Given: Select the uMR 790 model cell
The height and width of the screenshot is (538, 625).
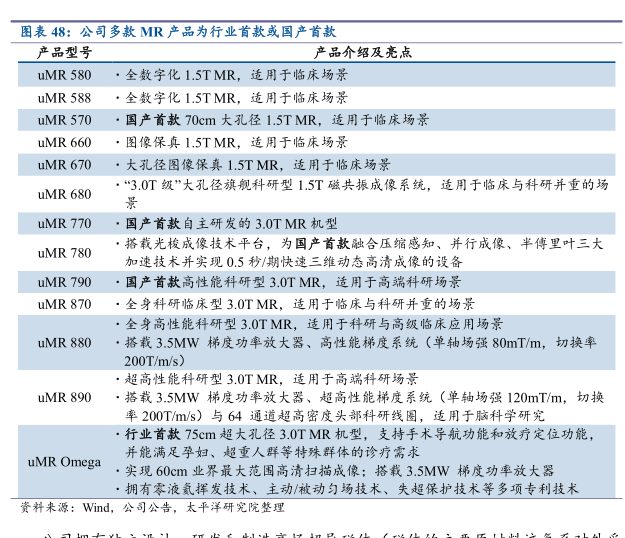Looking at the screenshot, I should (x=64, y=283).
